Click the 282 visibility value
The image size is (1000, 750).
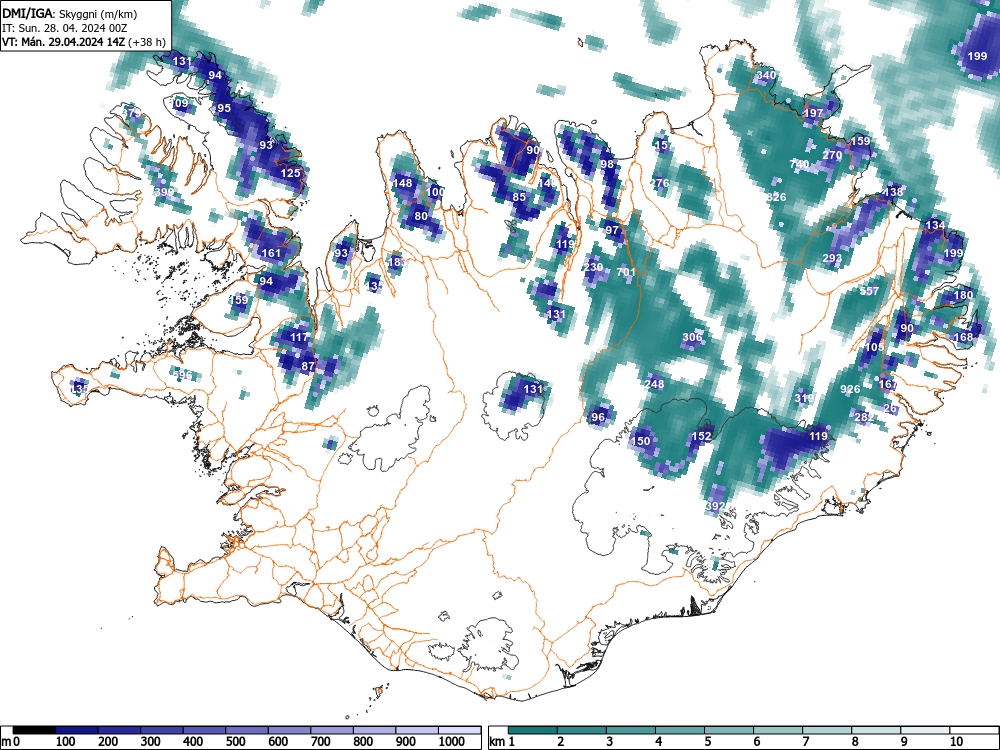[x=862, y=417]
